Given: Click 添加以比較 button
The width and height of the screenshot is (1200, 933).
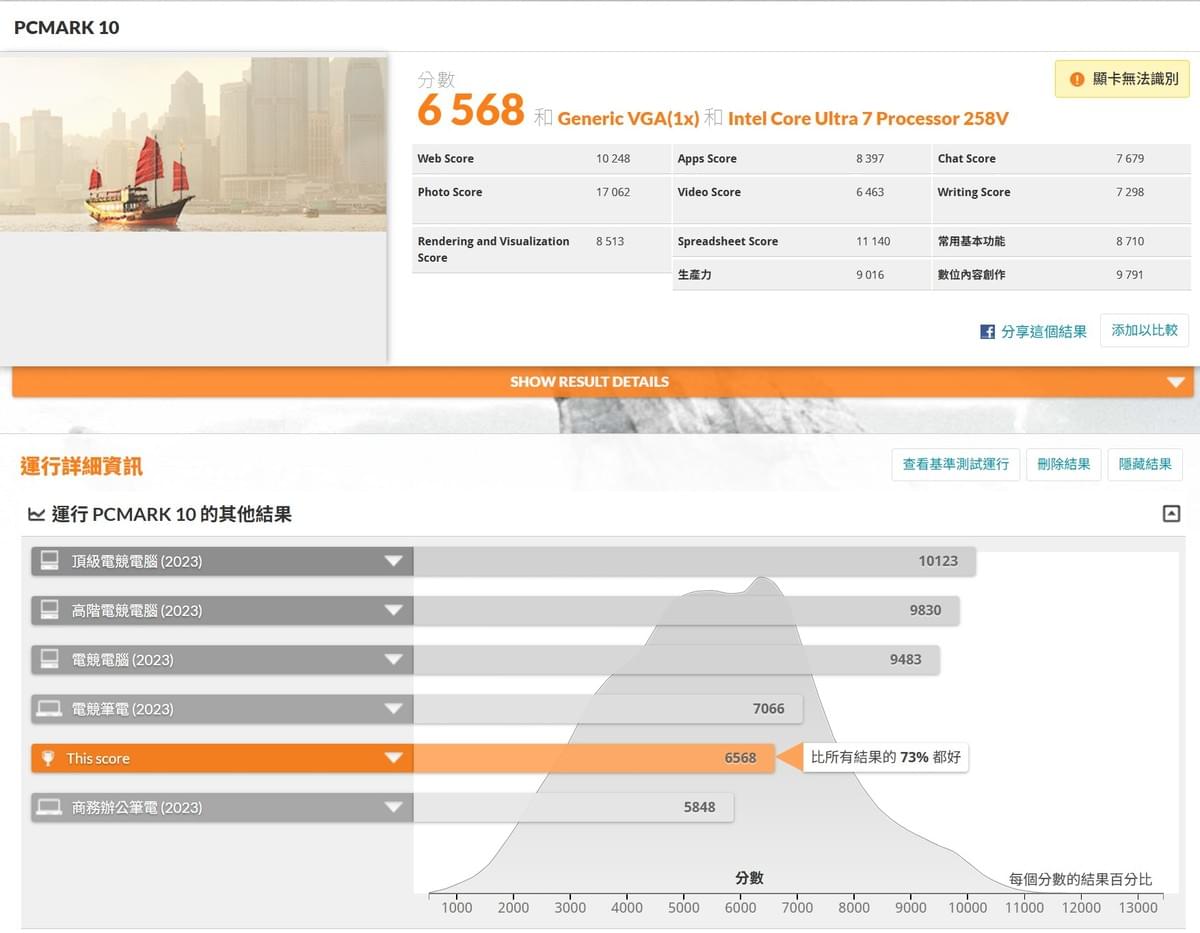Looking at the screenshot, I should click(1144, 330).
